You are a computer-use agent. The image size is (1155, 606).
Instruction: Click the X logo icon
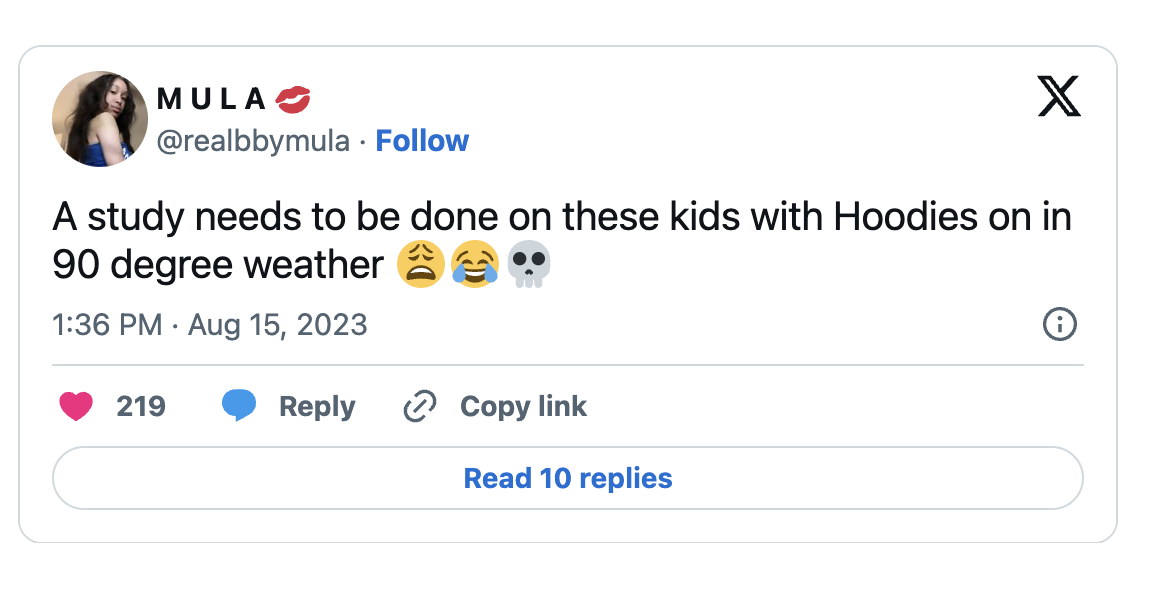coord(1059,97)
